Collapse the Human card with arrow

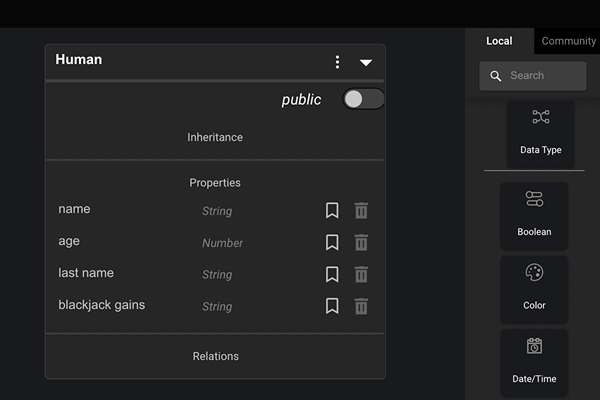pos(366,62)
